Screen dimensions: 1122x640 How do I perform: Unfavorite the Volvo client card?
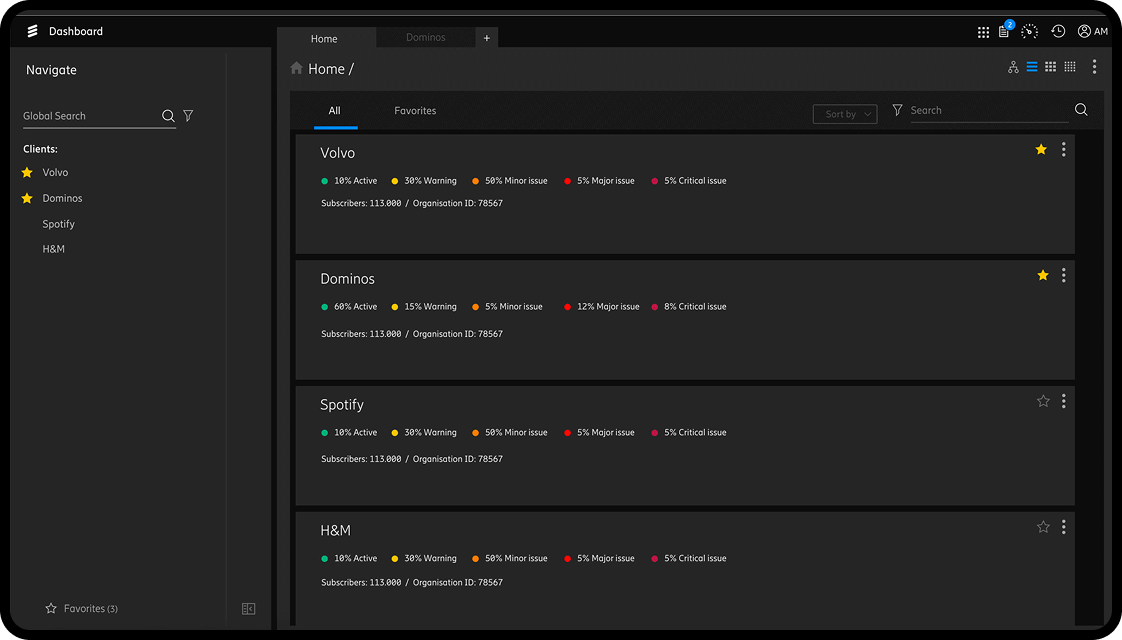[x=1040, y=149]
